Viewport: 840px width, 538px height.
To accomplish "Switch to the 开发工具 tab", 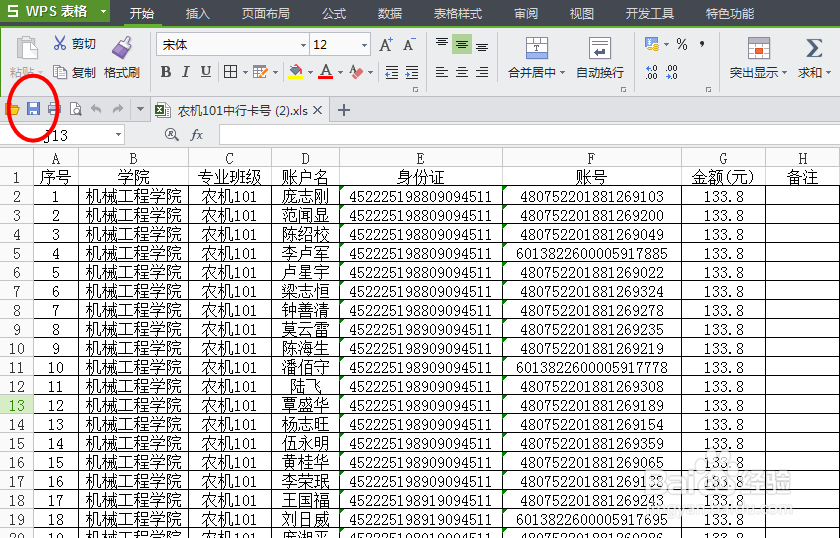I will pos(649,13).
